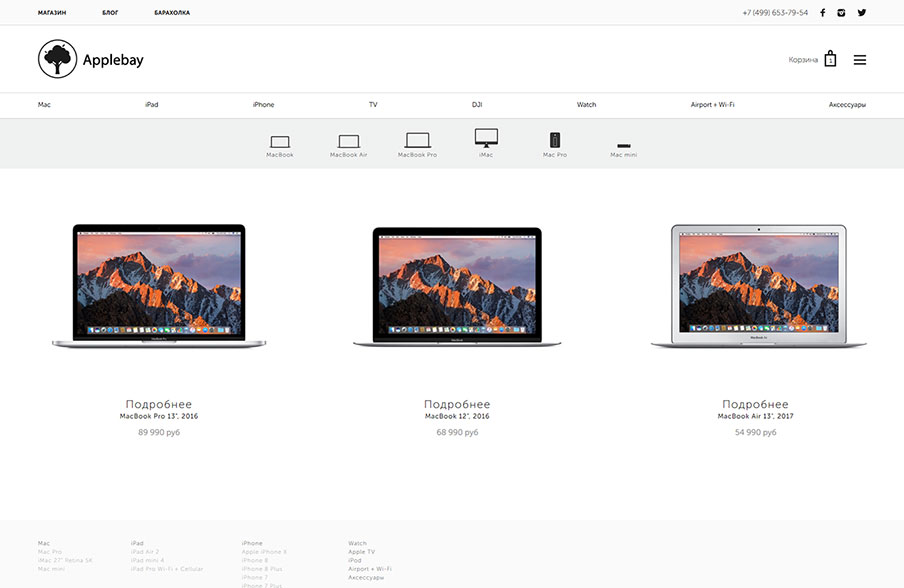Open footer link iPad mini 4
Image resolution: width=904 pixels, height=588 pixels.
[148, 560]
